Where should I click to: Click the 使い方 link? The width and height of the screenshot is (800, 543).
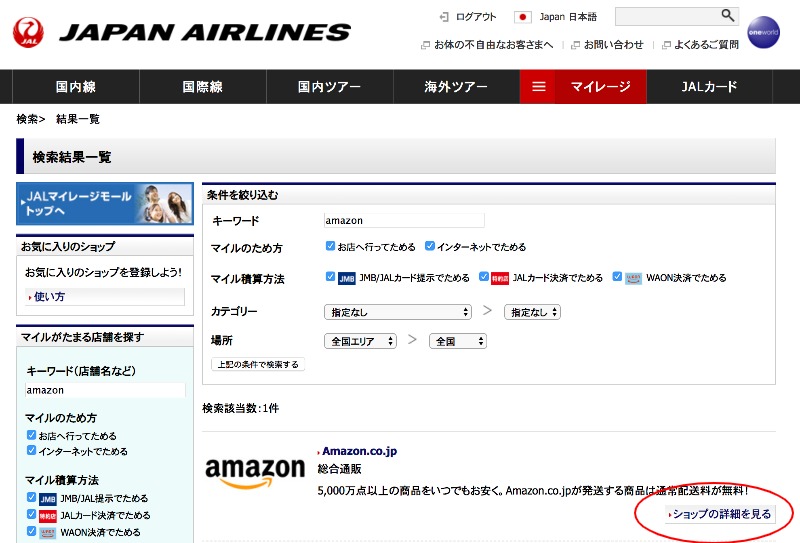[x=49, y=297]
